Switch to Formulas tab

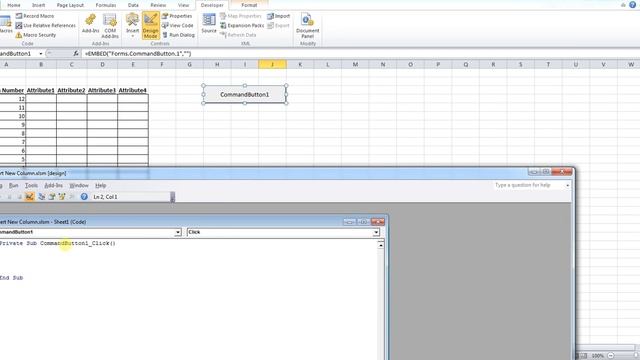[x=106, y=5]
